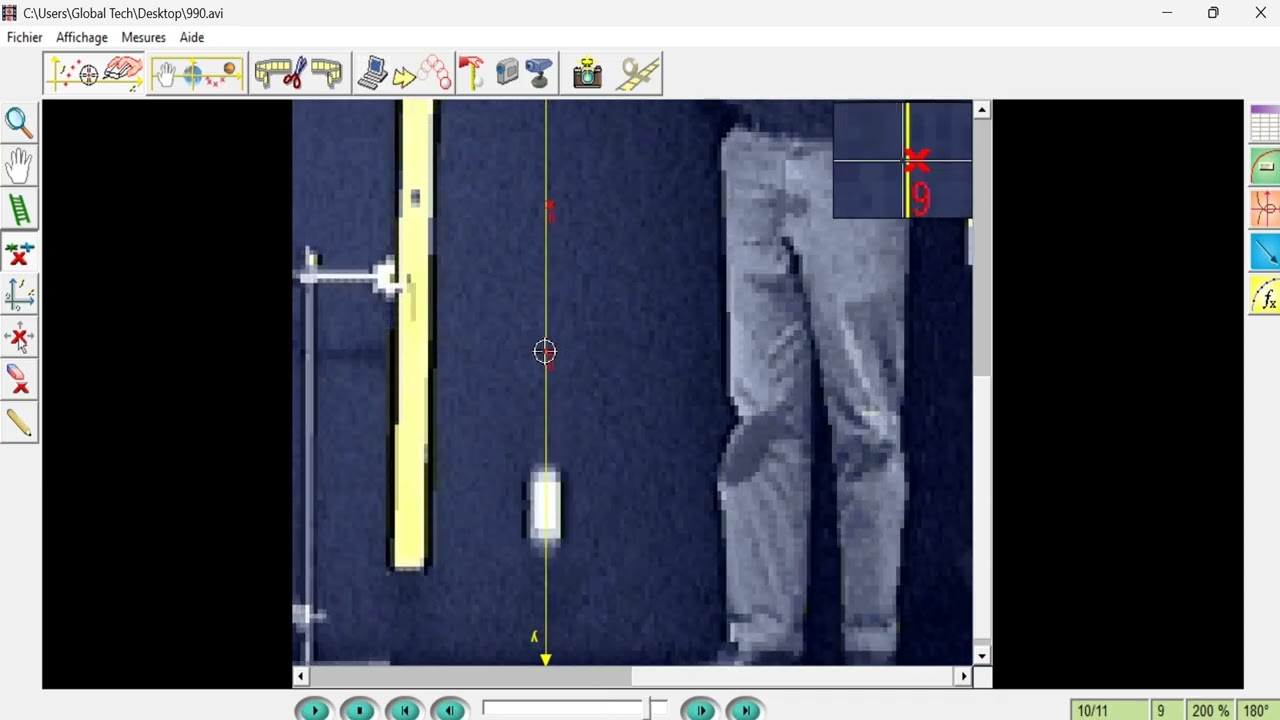Click the video view's down arrow
This screenshot has width=1280, height=720.
point(982,656)
